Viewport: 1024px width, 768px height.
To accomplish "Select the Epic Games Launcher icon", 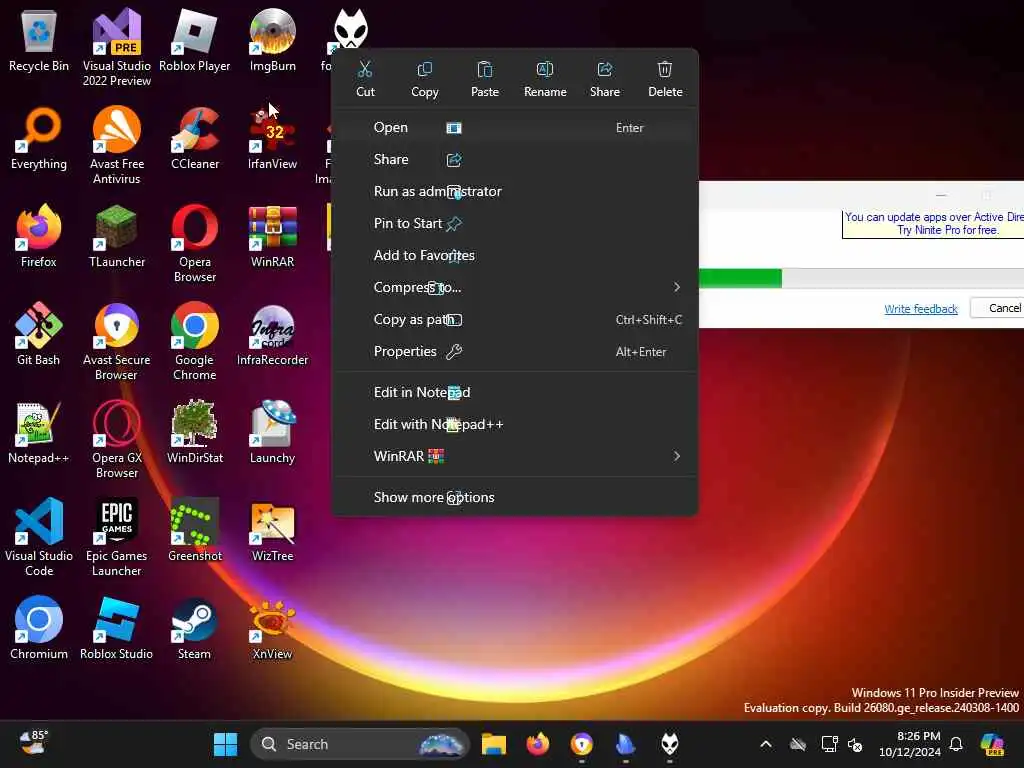I will click(116, 537).
